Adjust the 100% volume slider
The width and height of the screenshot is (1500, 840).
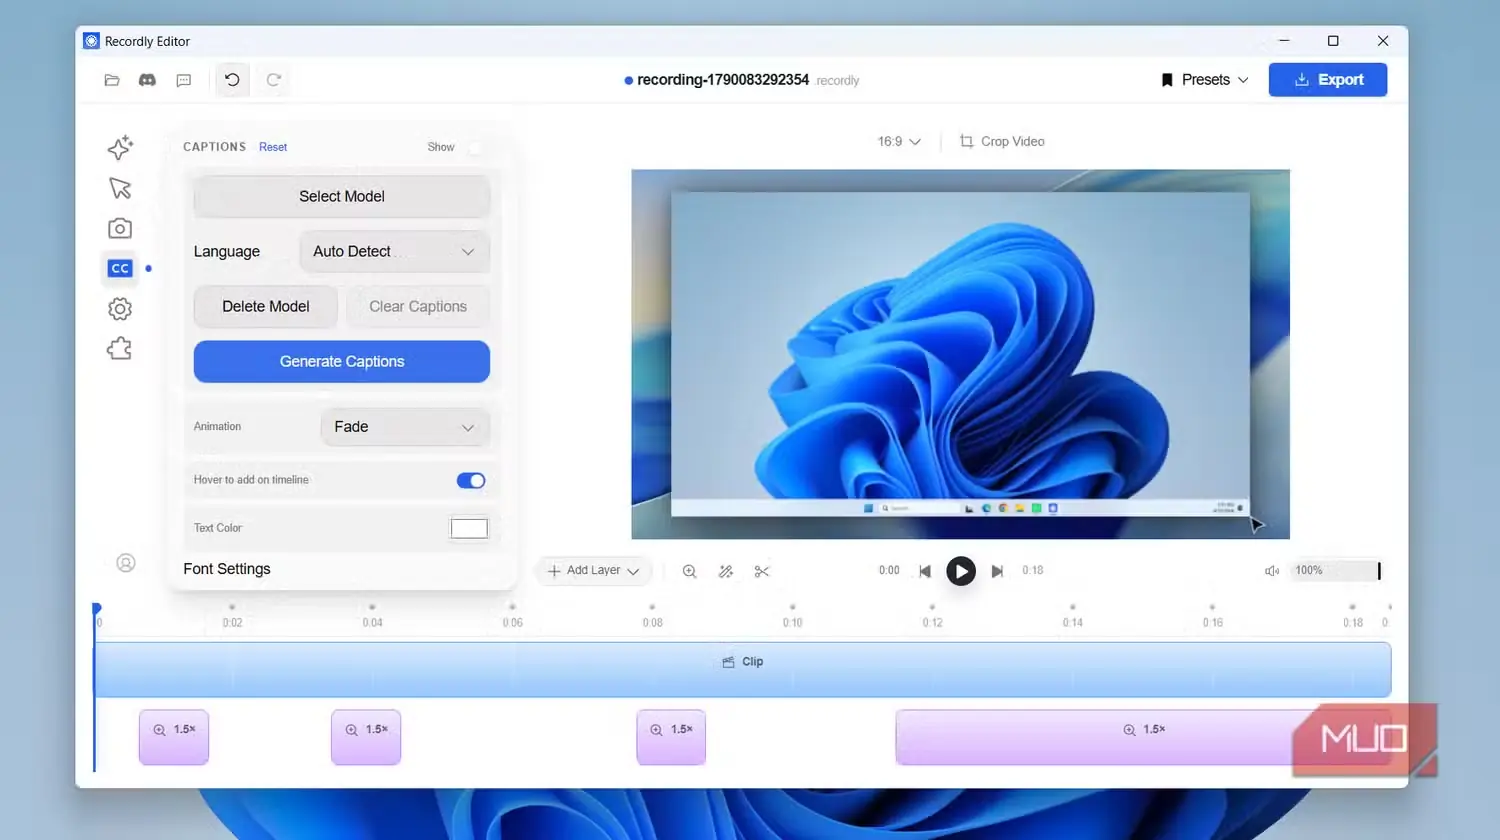click(x=1335, y=571)
